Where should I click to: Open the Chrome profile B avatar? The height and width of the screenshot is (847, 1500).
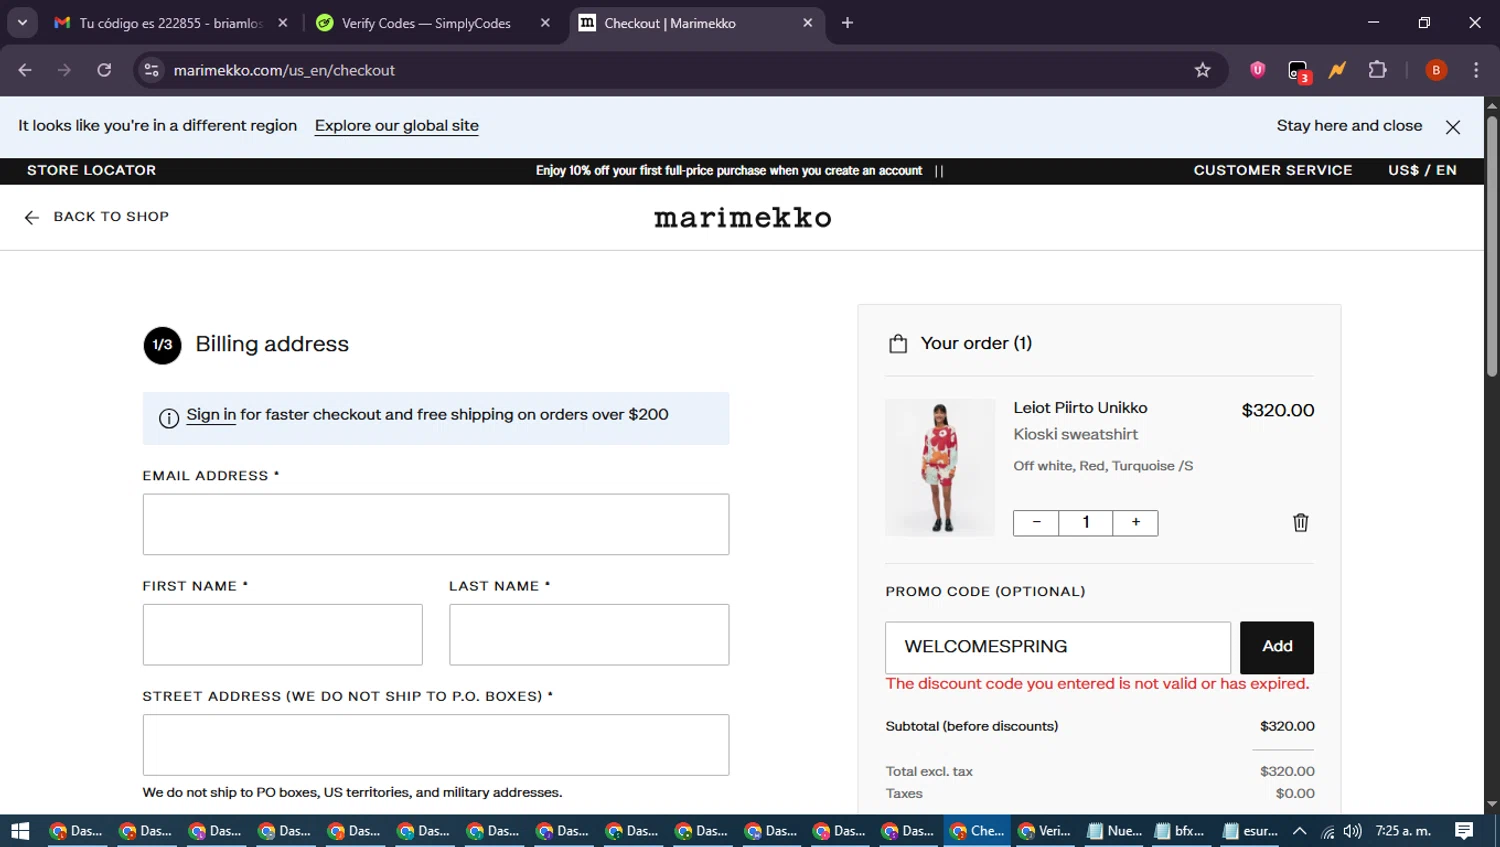1436,70
